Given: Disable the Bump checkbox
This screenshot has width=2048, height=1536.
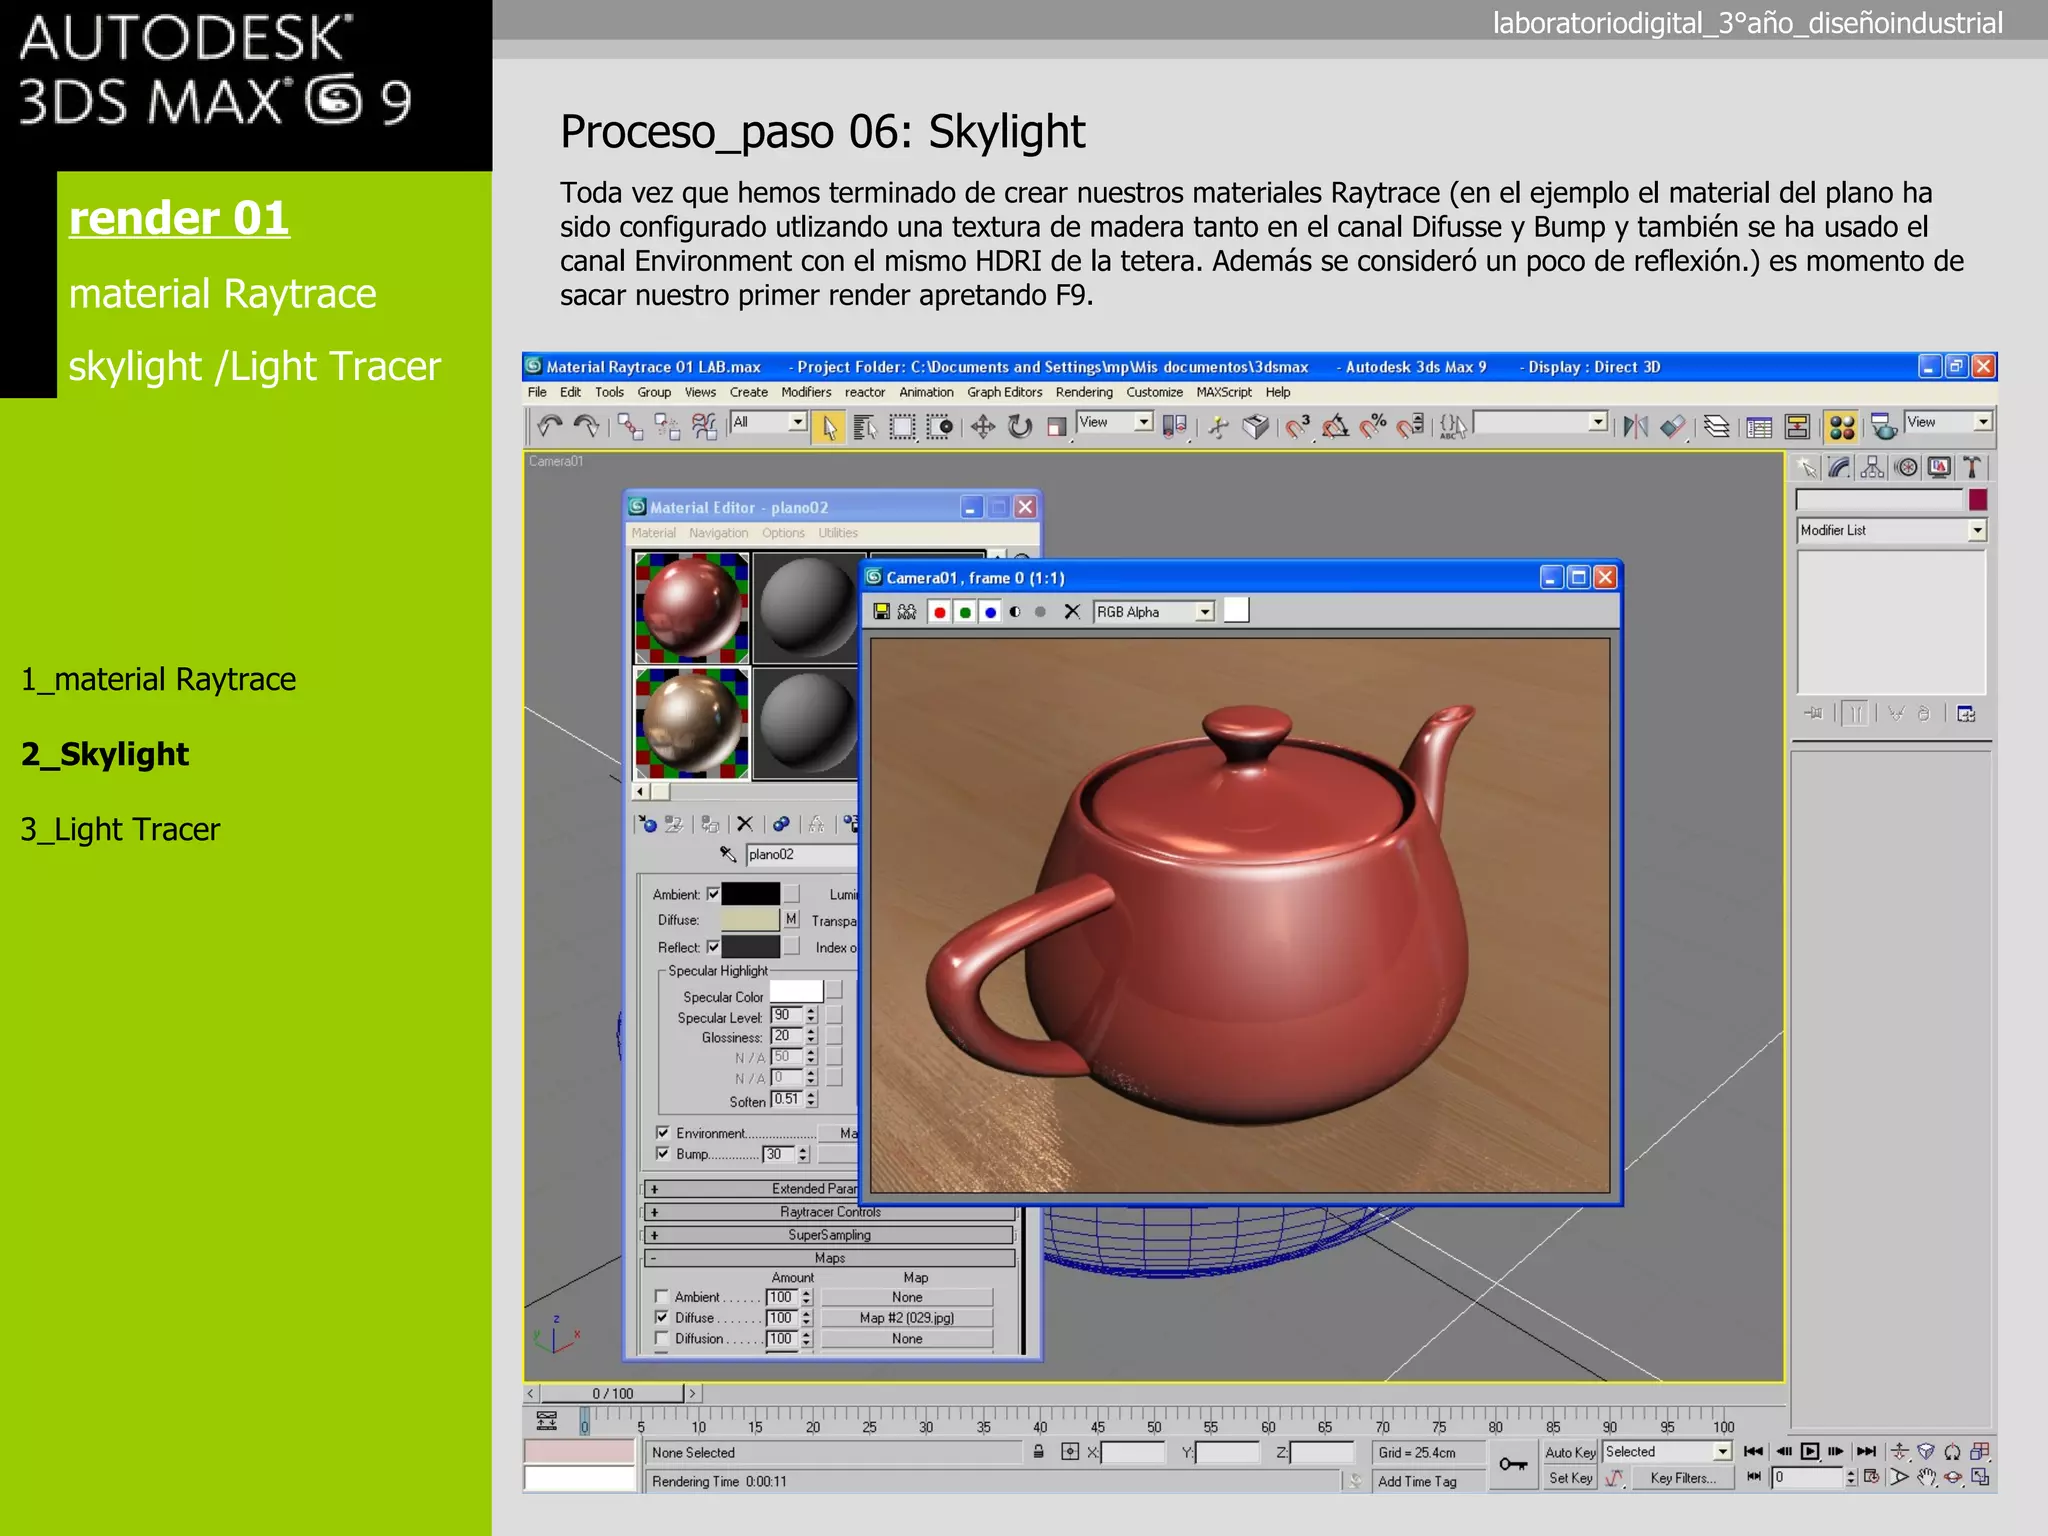Looking at the screenshot, I should tap(662, 1153).
